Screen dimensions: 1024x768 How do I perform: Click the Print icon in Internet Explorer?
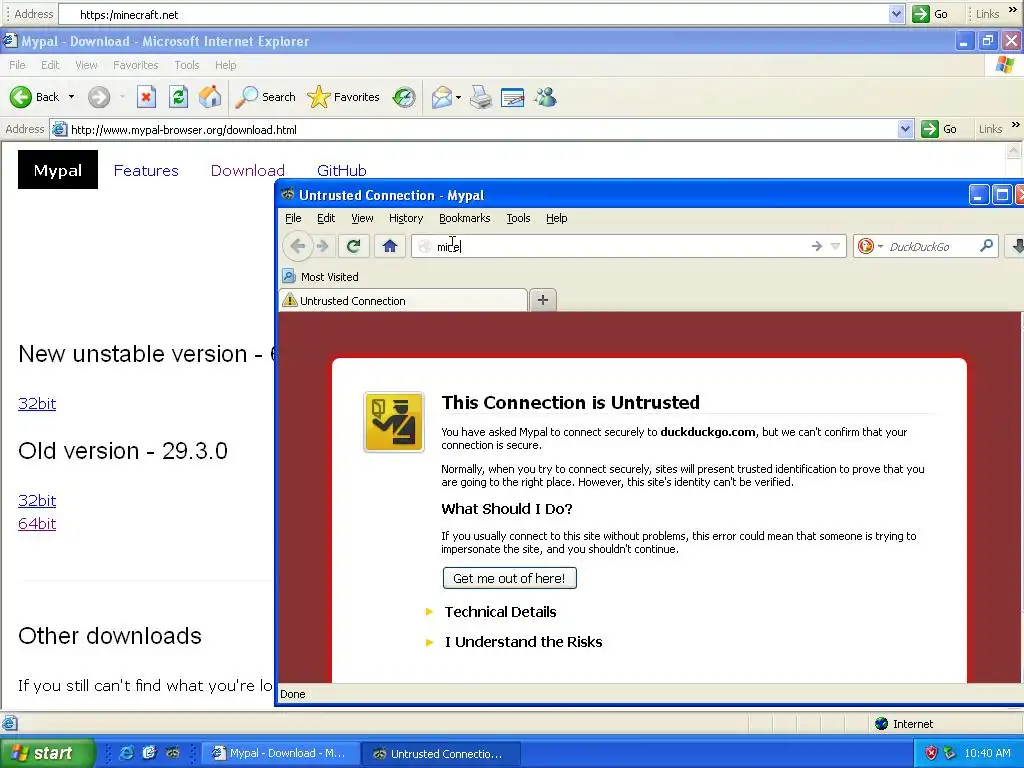(x=481, y=97)
